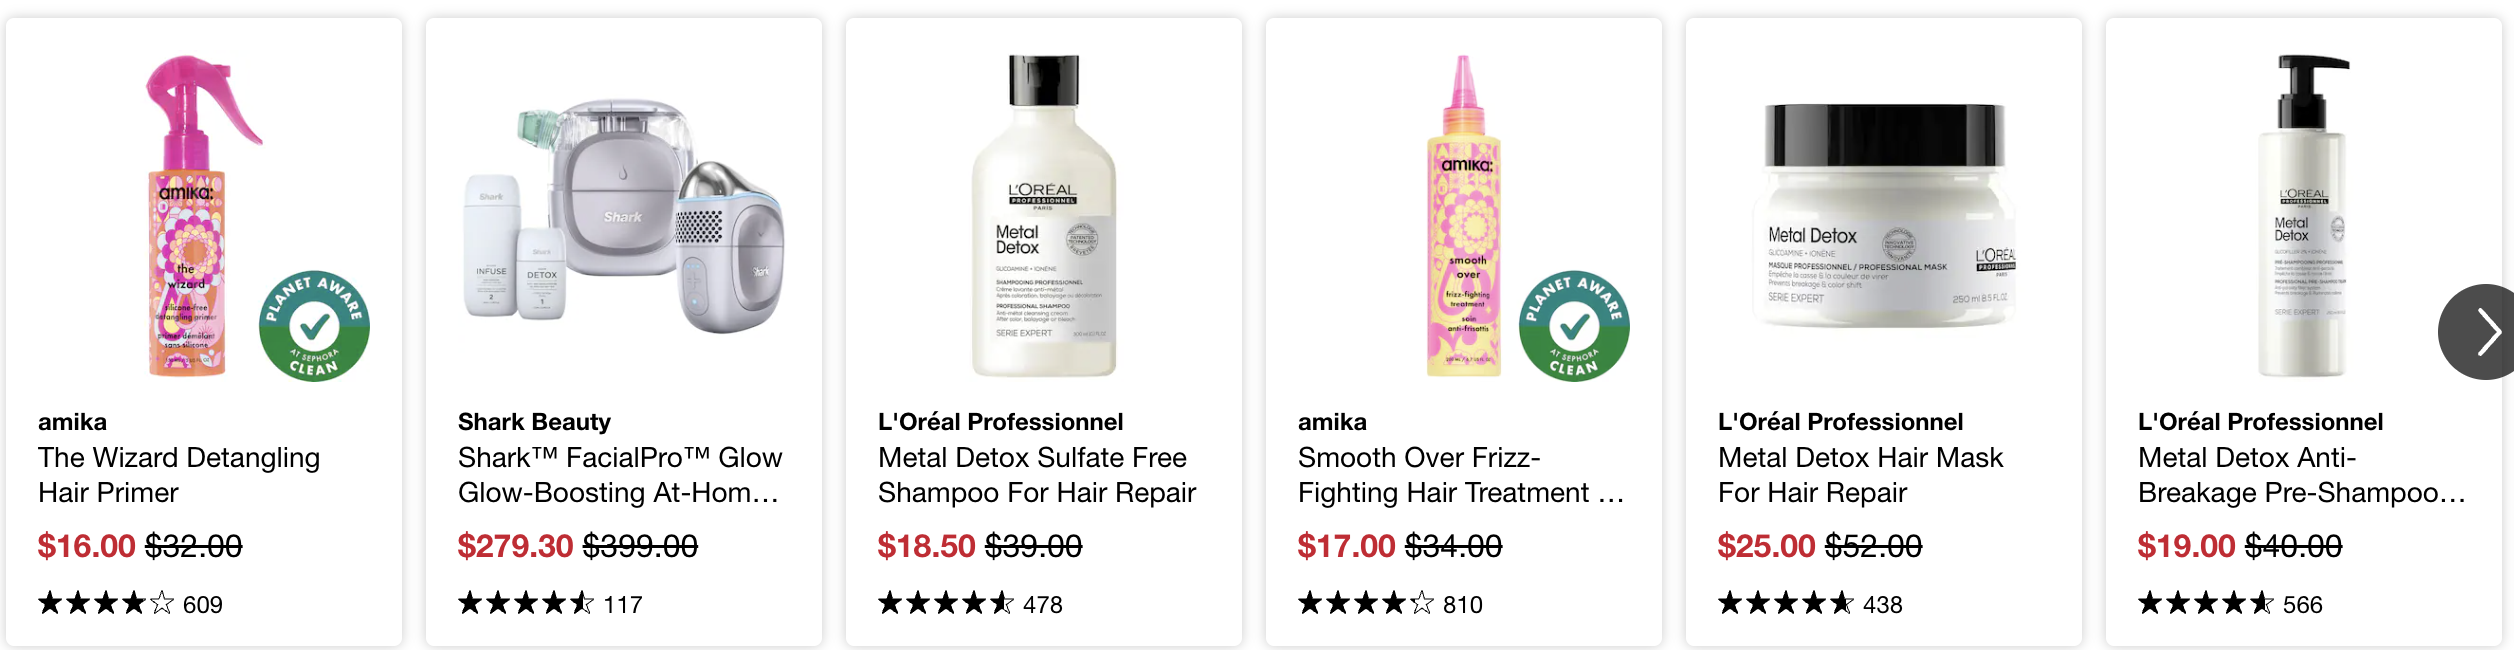Open amika Smooth Over bottle image
This screenshot has height=650, width=2514.
tap(1464, 216)
